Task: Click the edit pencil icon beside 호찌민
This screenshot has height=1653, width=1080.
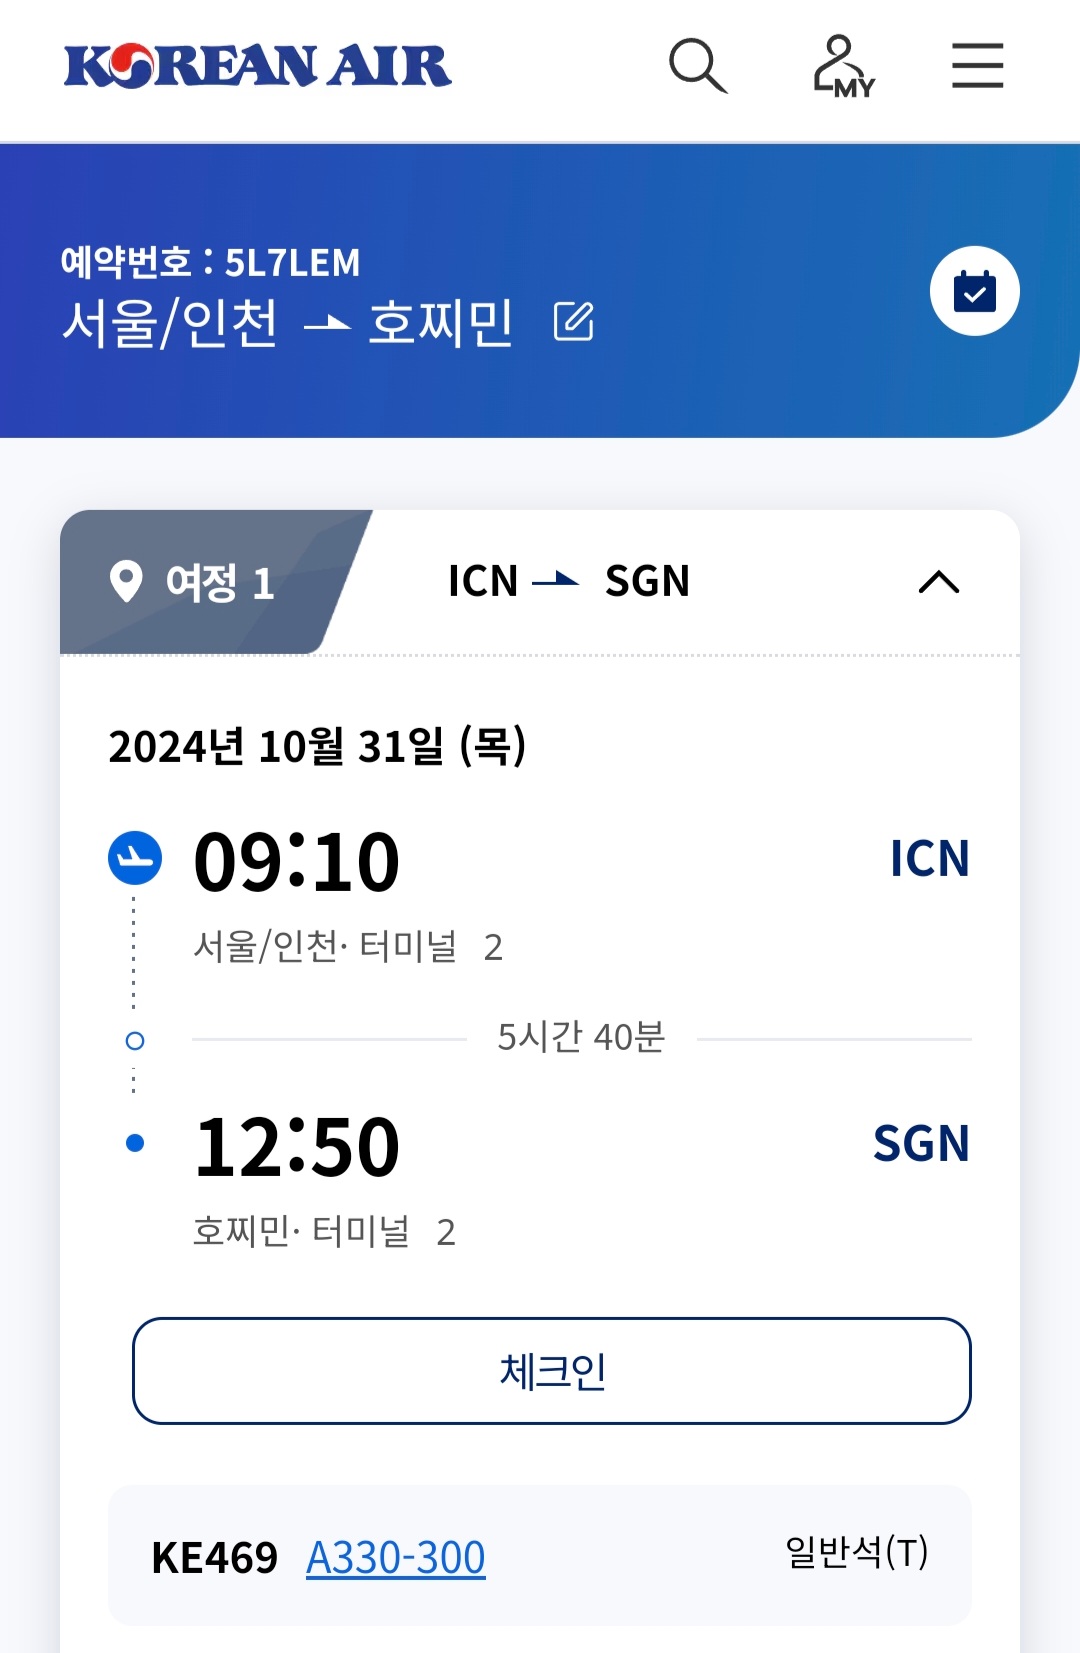Action: (x=574, y=322)
